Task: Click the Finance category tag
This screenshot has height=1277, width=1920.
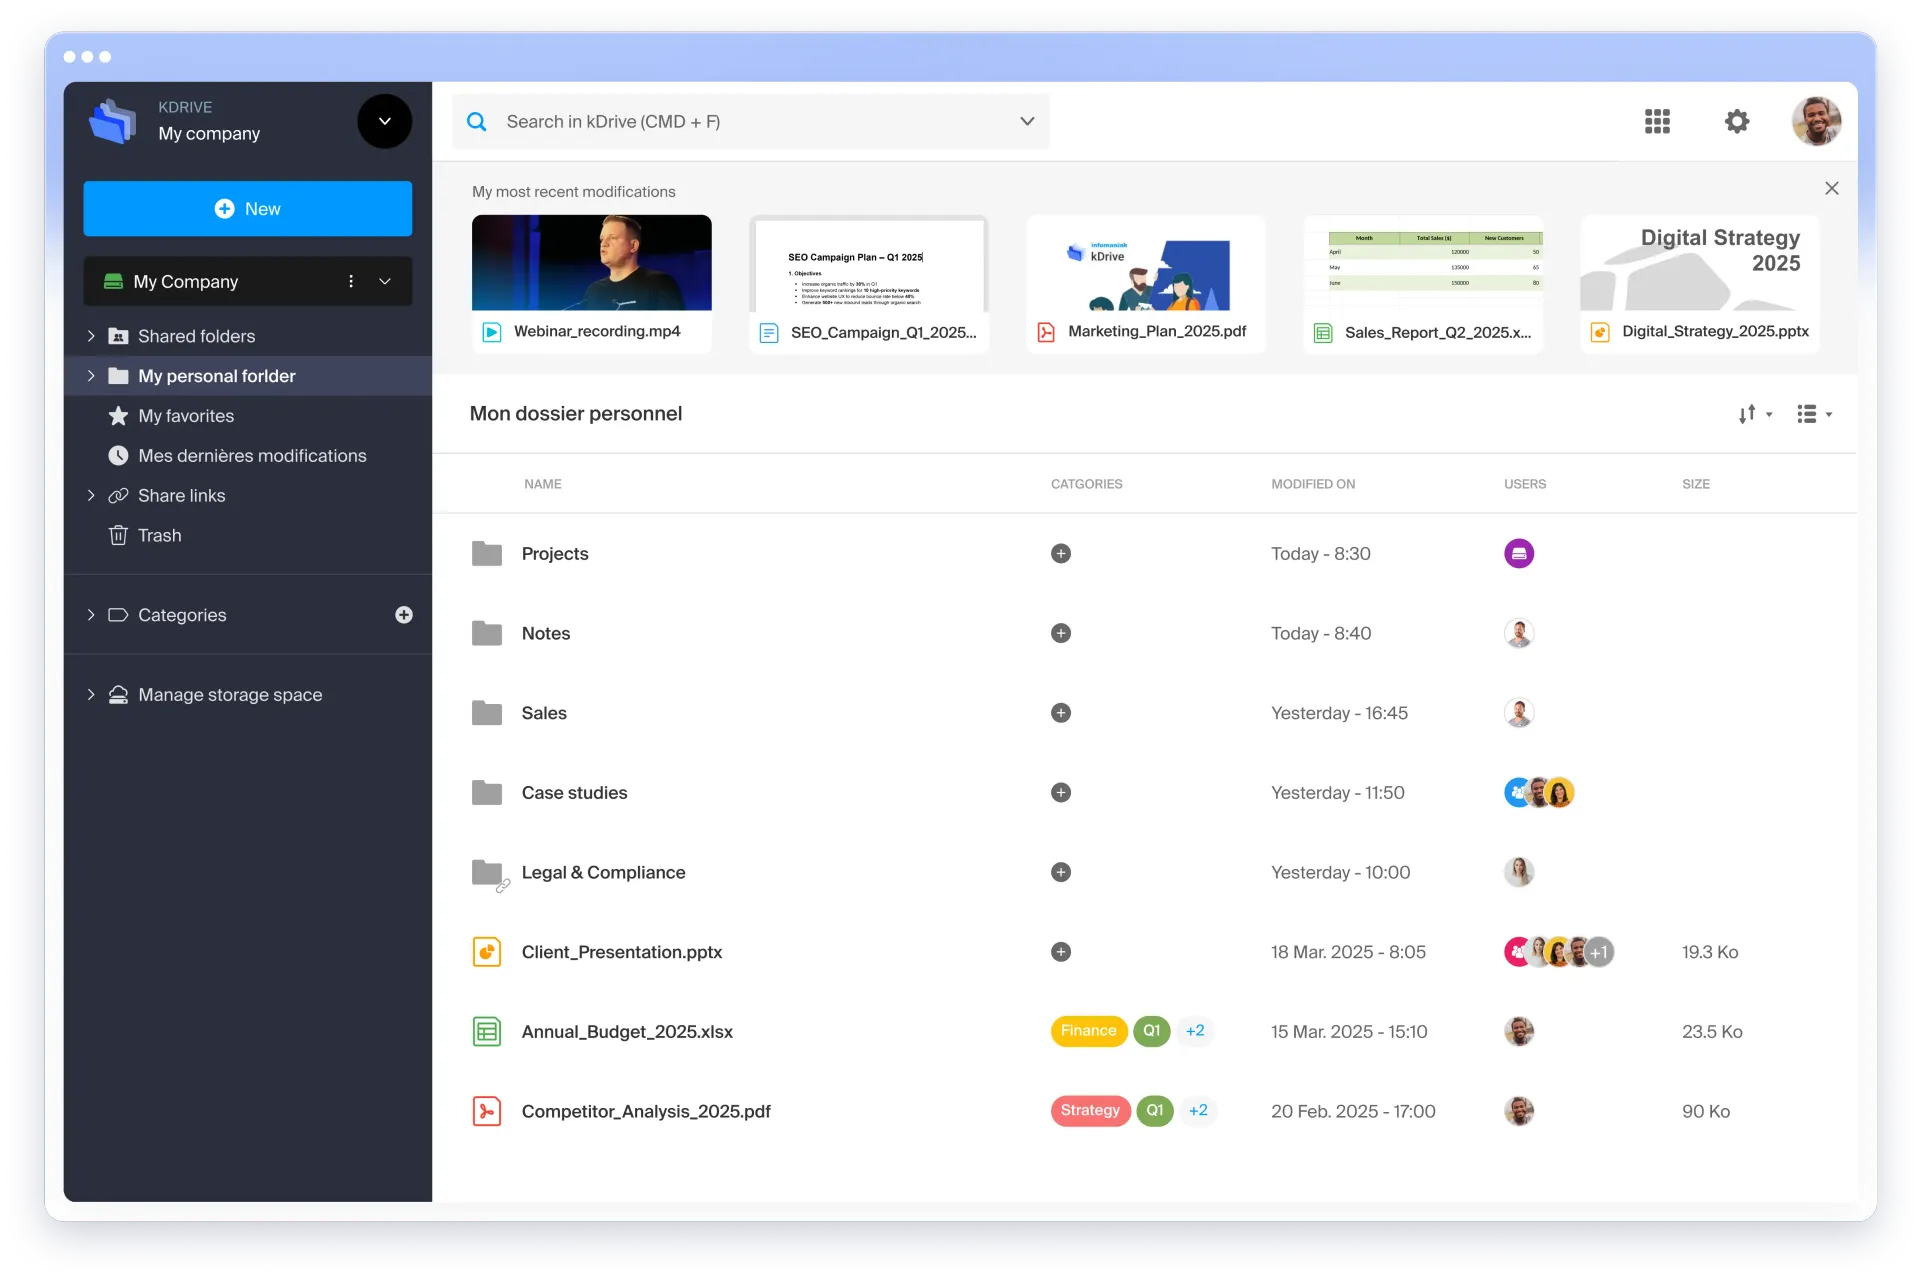Action: pyautogui.click(x=1088, y=1031)
